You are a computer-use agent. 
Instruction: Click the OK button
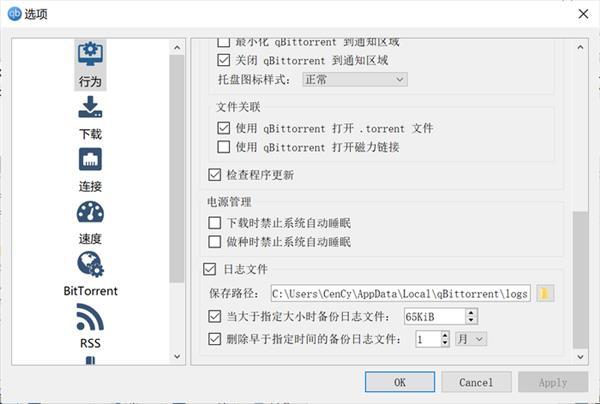(400, 382)
